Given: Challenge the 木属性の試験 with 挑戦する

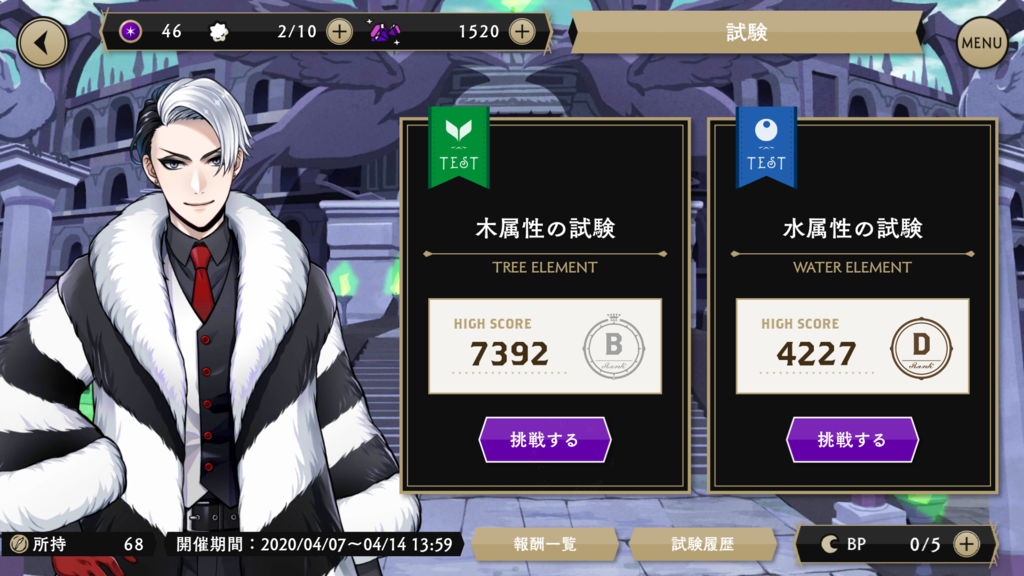Looking at the screenshot, I should pyautogui.click(x=545, y=440).
